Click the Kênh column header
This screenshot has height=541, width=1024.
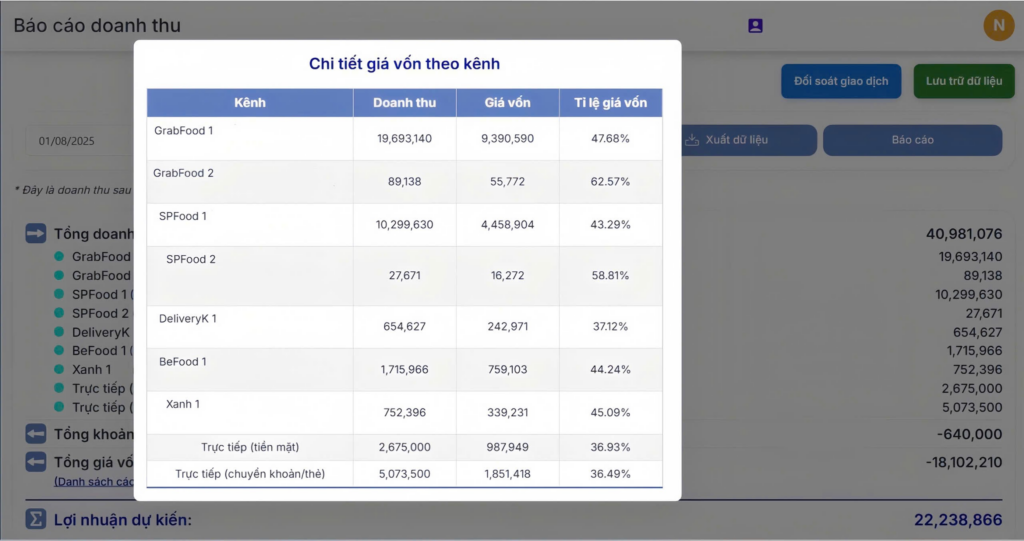[250, 103]
